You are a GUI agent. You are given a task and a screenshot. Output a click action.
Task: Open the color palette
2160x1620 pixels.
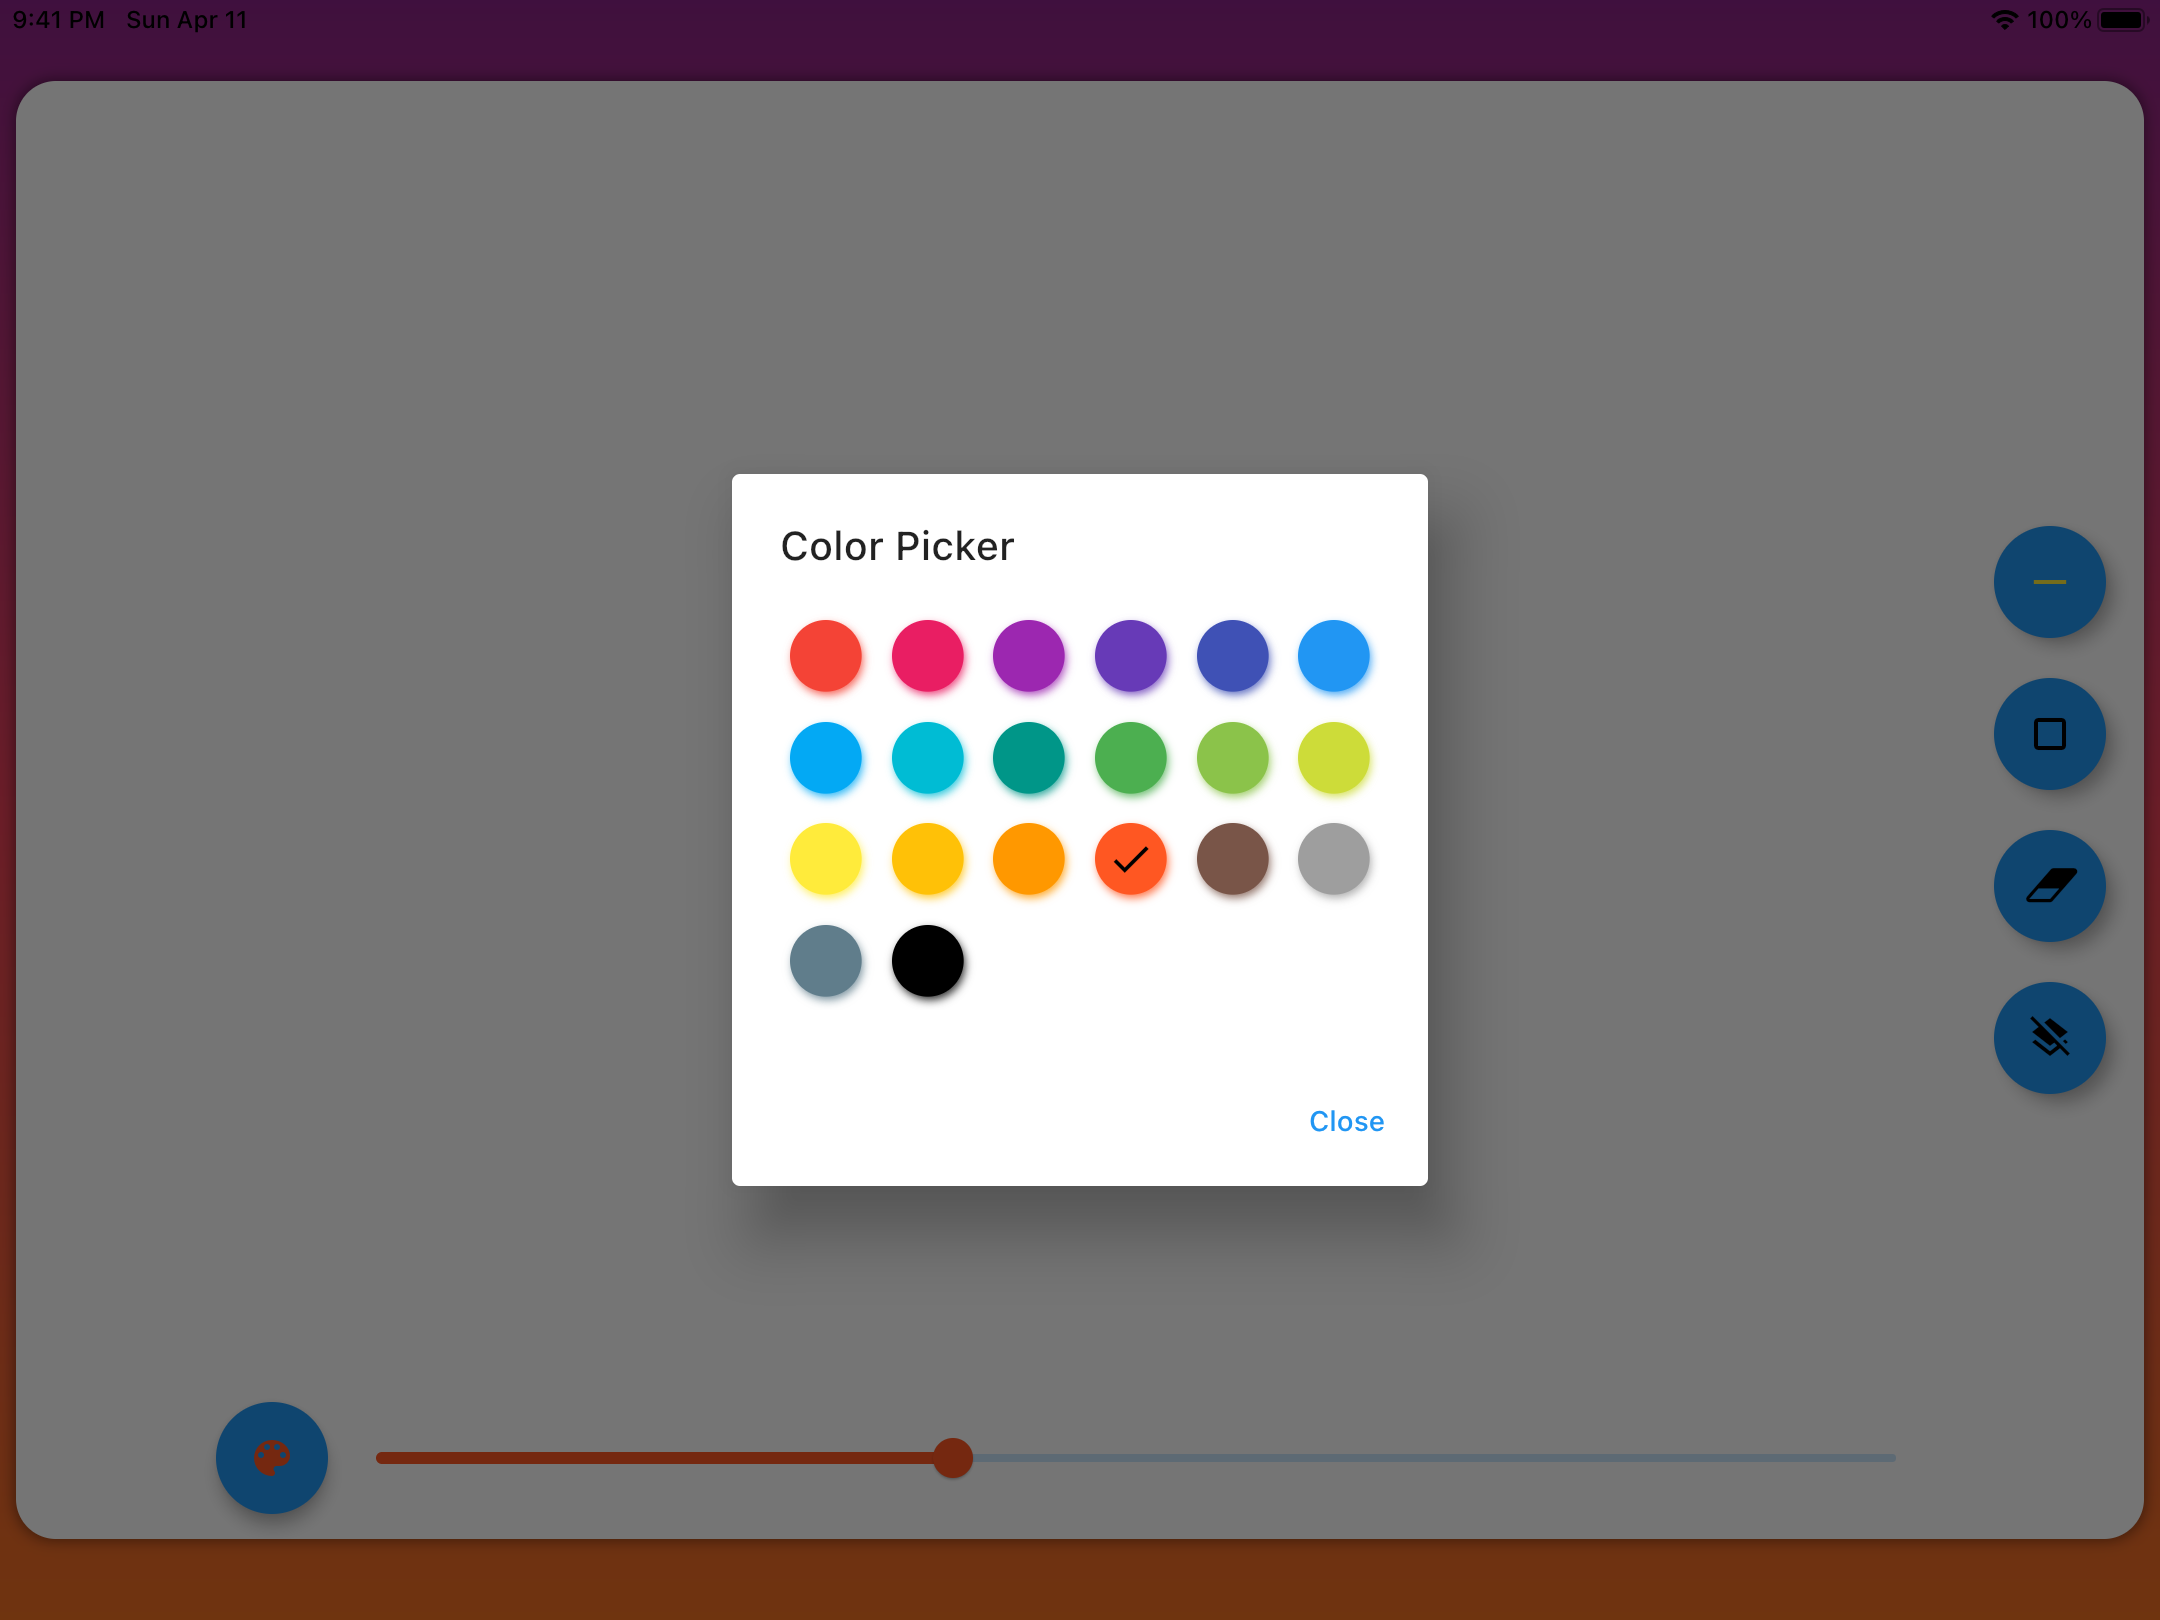pyautogui.click(x=271, y=1458)
